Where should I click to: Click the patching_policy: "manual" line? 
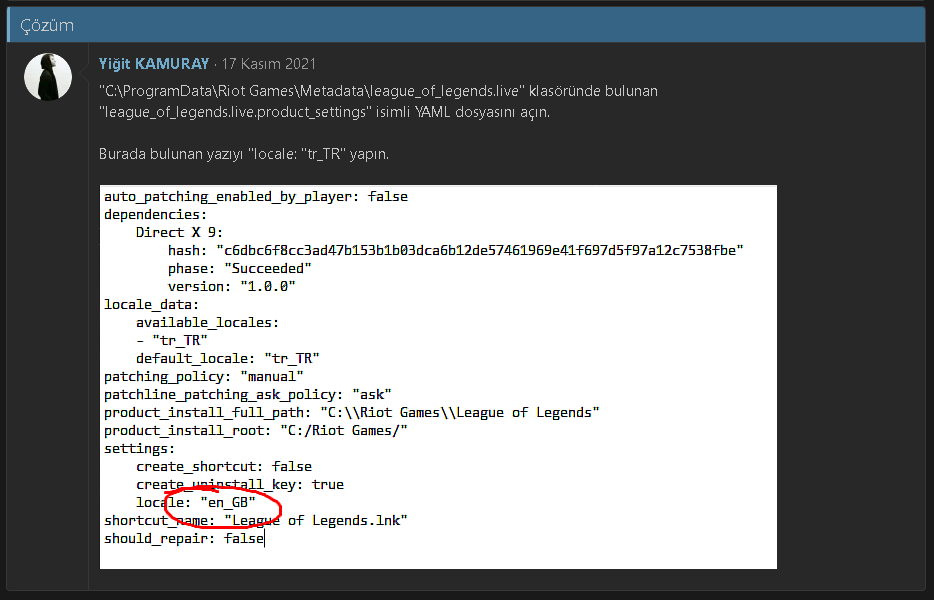point(204,377)
